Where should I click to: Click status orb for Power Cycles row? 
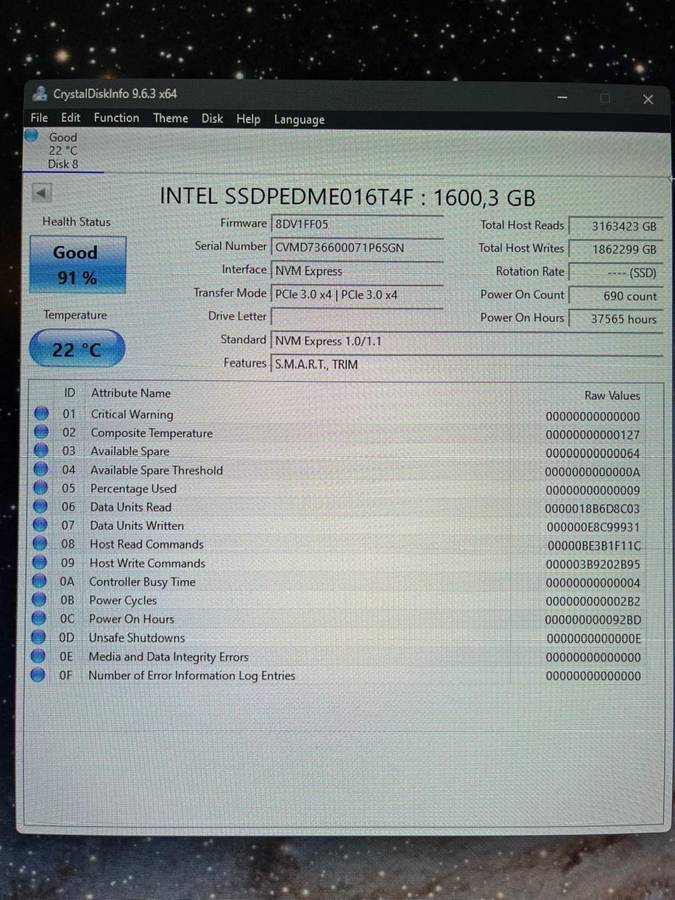click(x=39, y=600)
